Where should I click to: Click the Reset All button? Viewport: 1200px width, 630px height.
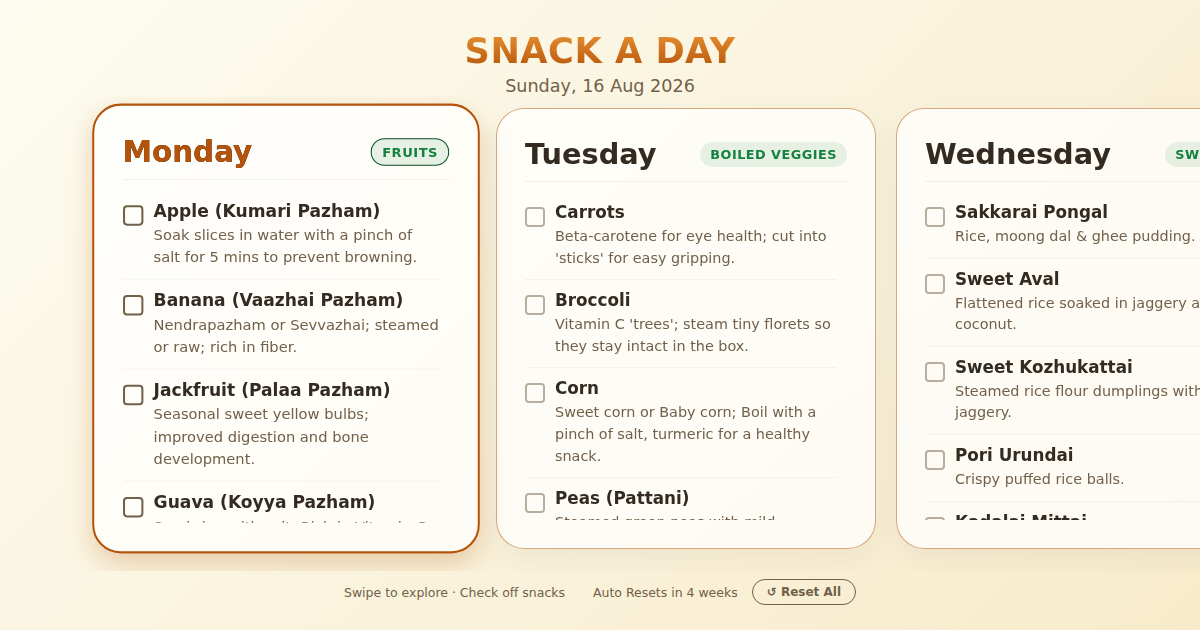click(x=804, y=592)
